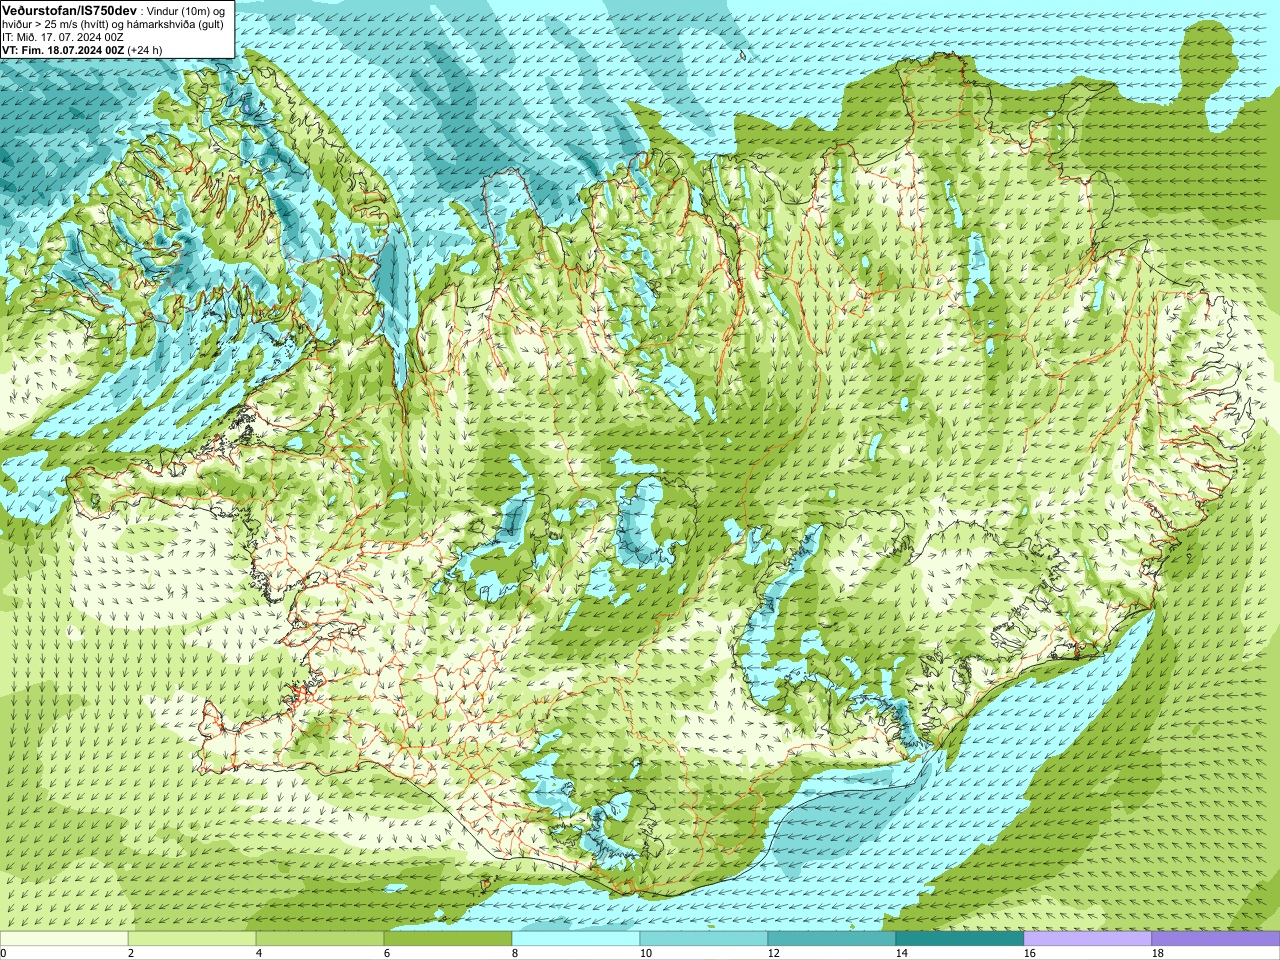Click the purple above-18 m/s legend swatch
Viewport: 1280px width, 960px height.
click(x=1216, y=939)
